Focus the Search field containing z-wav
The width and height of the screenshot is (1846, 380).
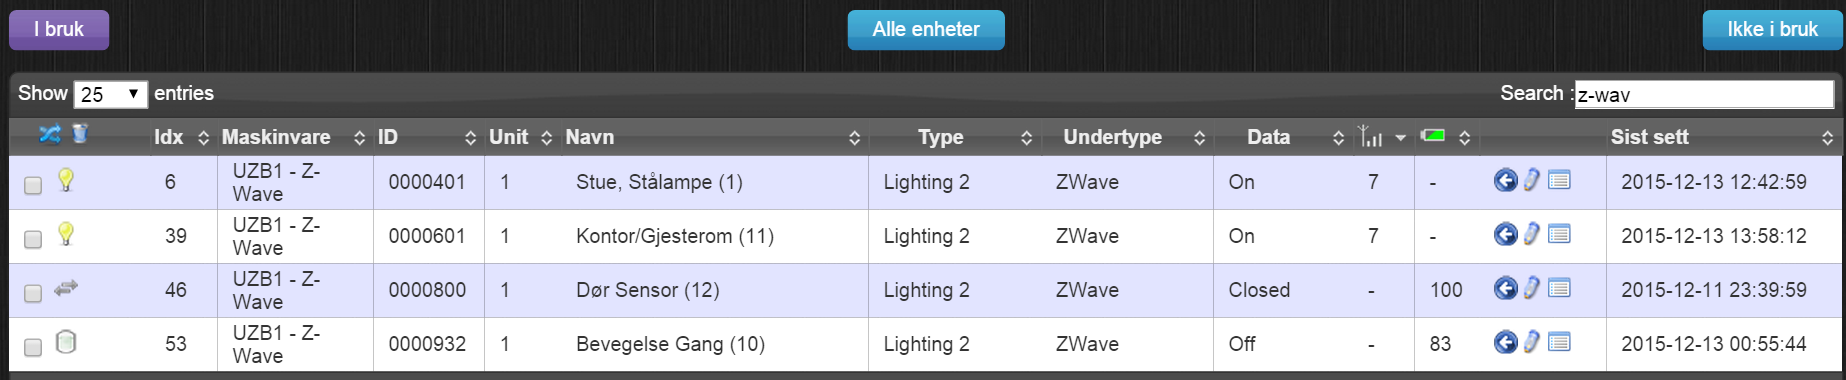click(1704, 94)
